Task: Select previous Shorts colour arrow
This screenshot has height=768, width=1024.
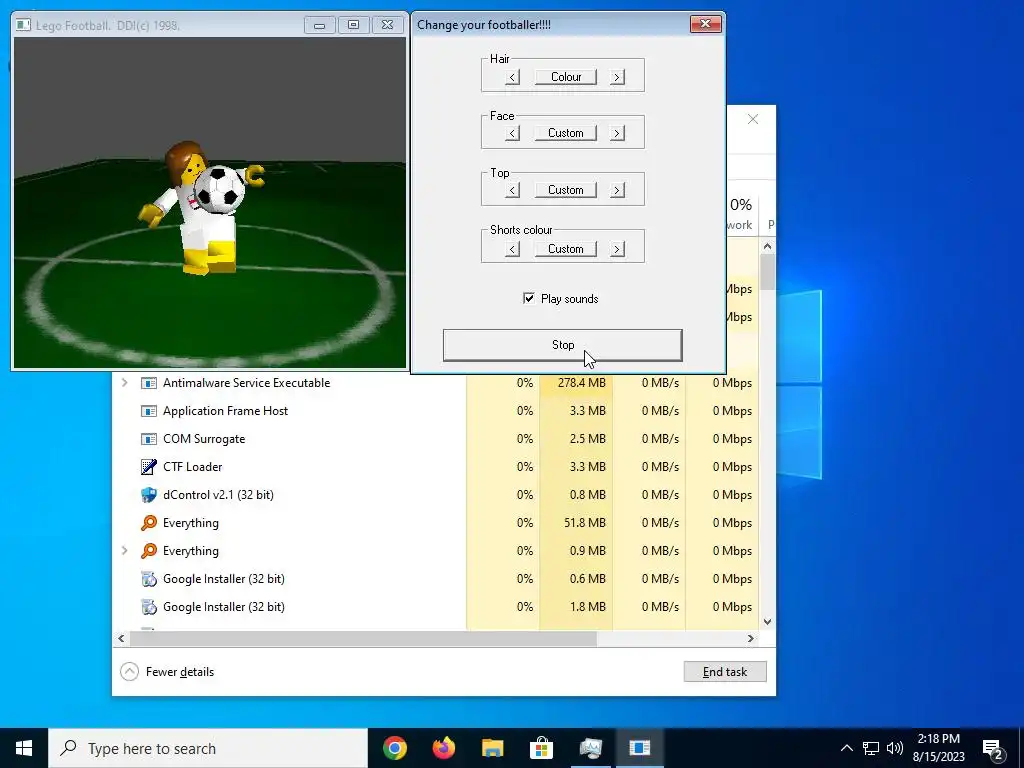Action: tap(513, 249)
